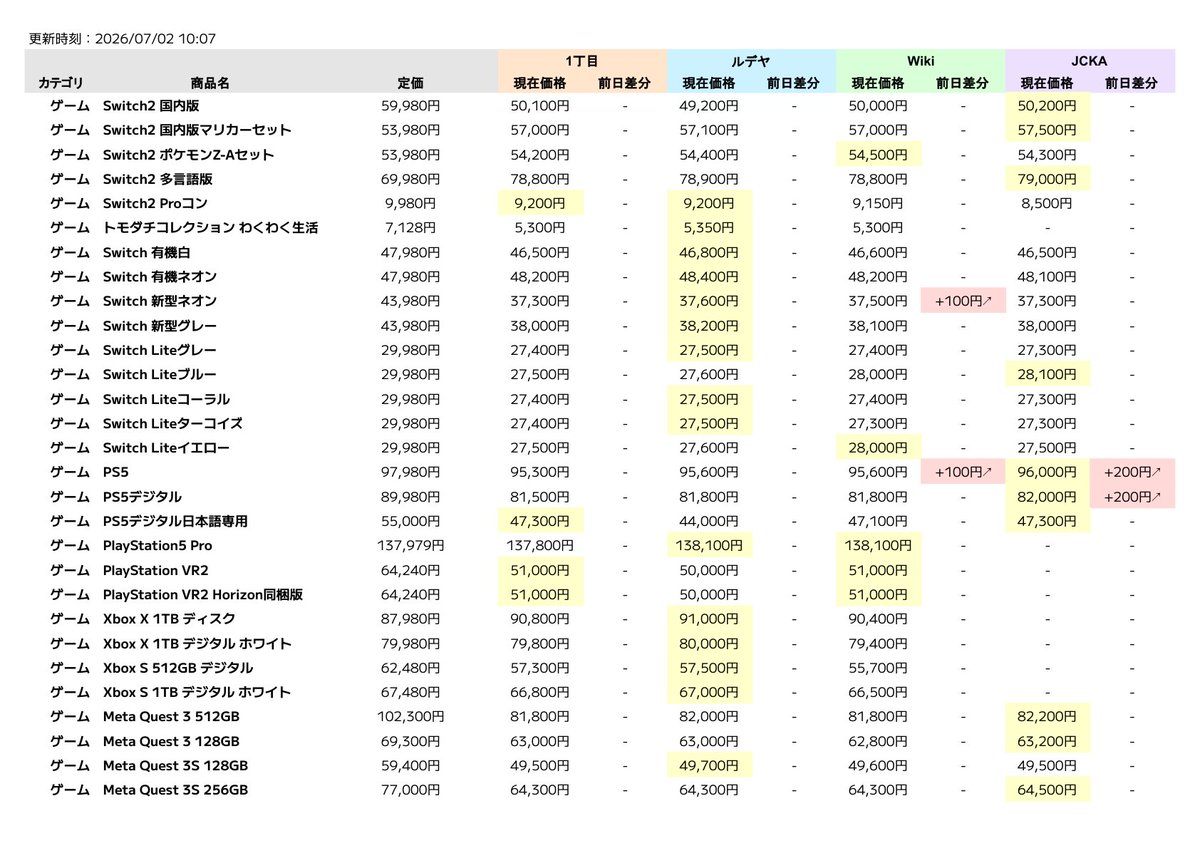Click product name Xbox S 1TB デジタル ホワイト
Image resolution: width=1200 pixels, height=848 pixels.
(x=196, y=693)
